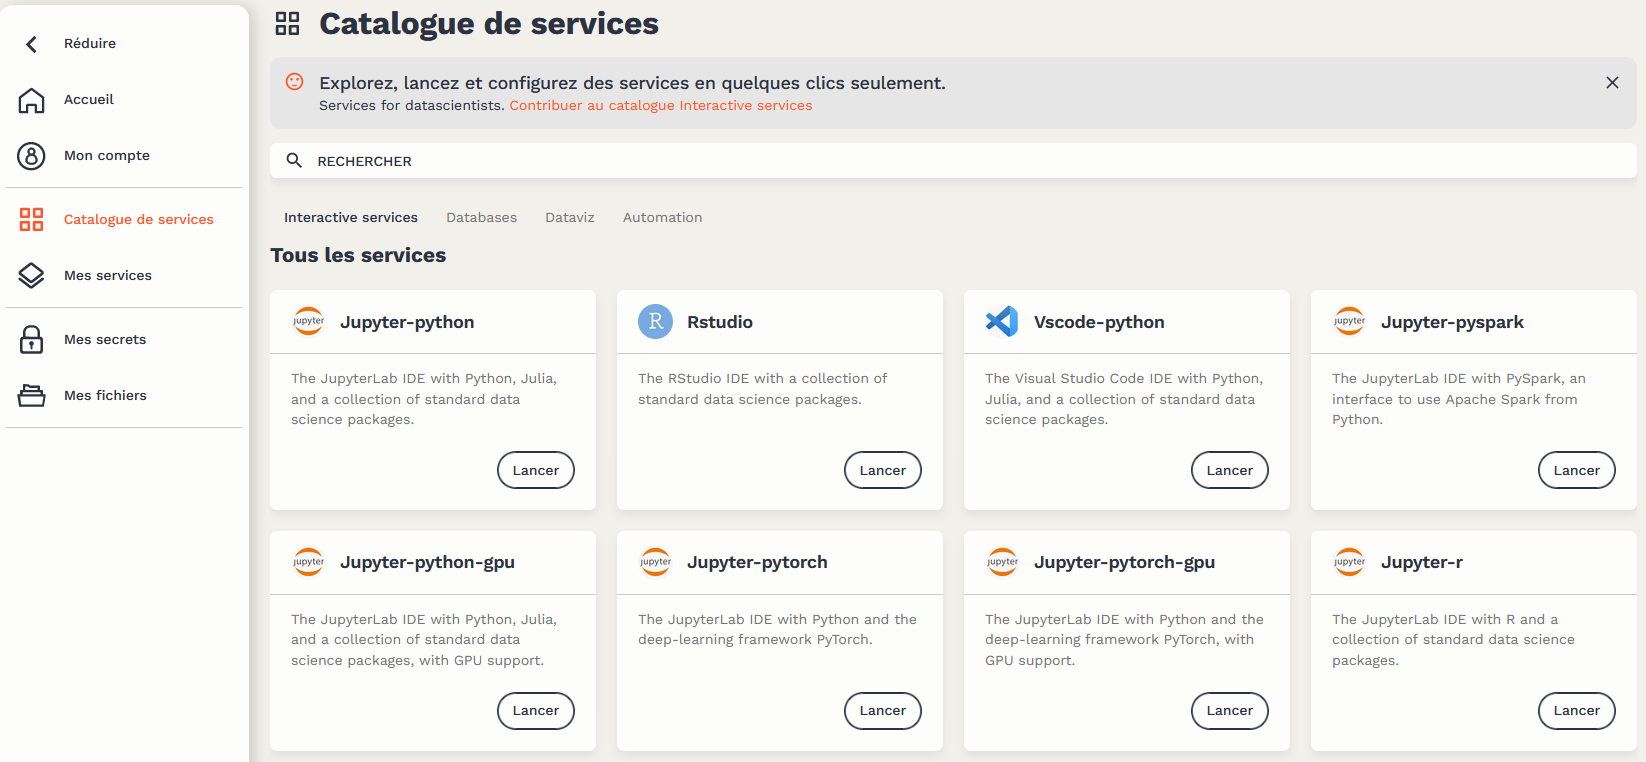Screen dimensions: 1646x762
Task: Select Catalogue de services in sidebar
Action: [x=138, y=220]
